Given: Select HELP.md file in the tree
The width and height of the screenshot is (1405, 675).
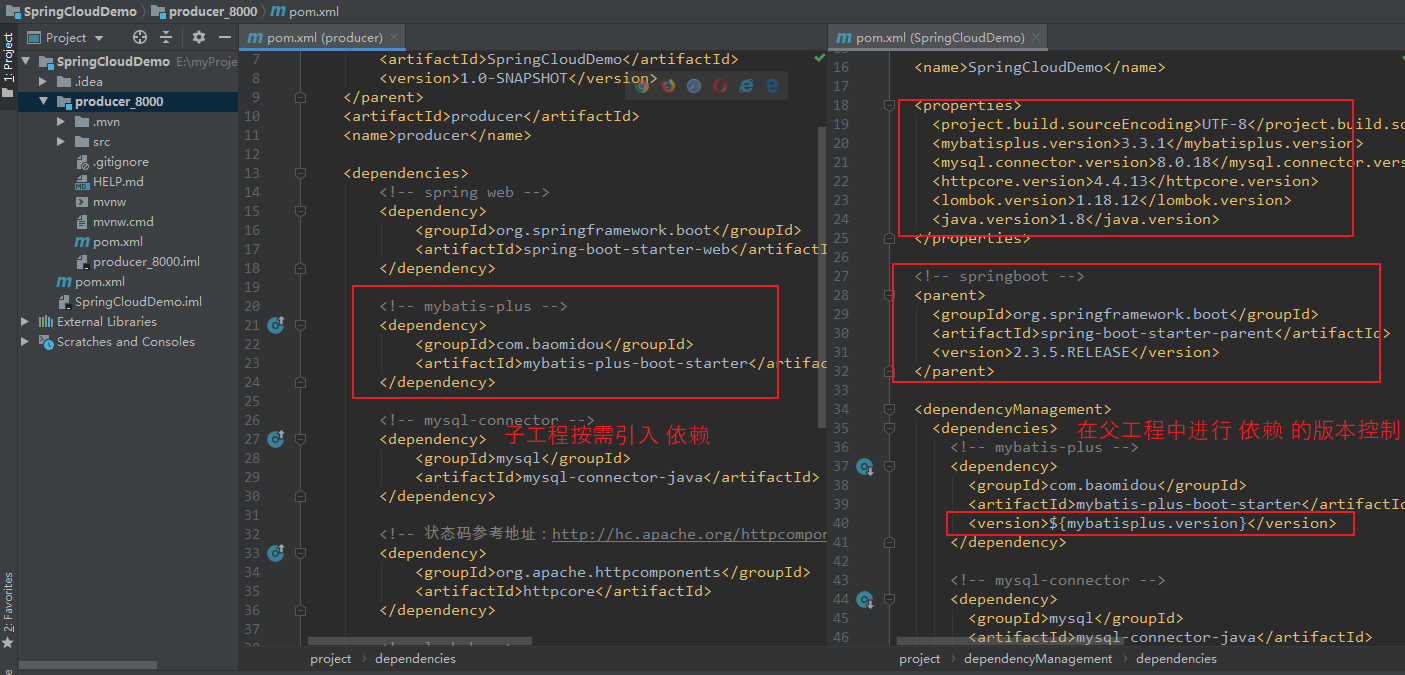Looking at the screenshot, I should 118,182.
